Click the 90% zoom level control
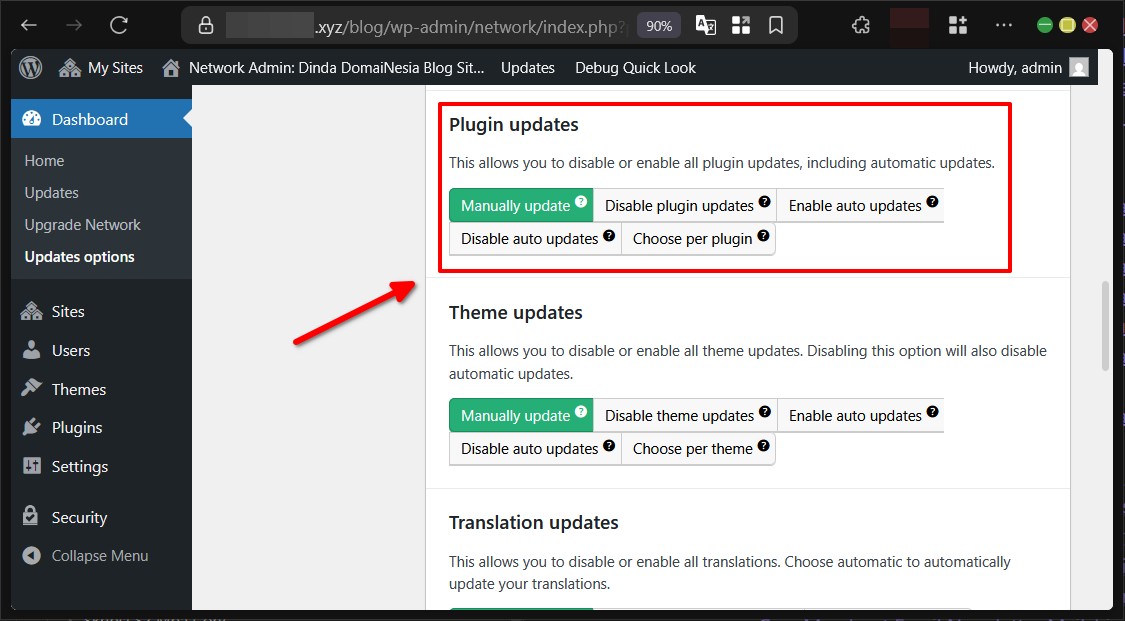The height and width of the screenshot is (621, 1125). pos(658,26)
